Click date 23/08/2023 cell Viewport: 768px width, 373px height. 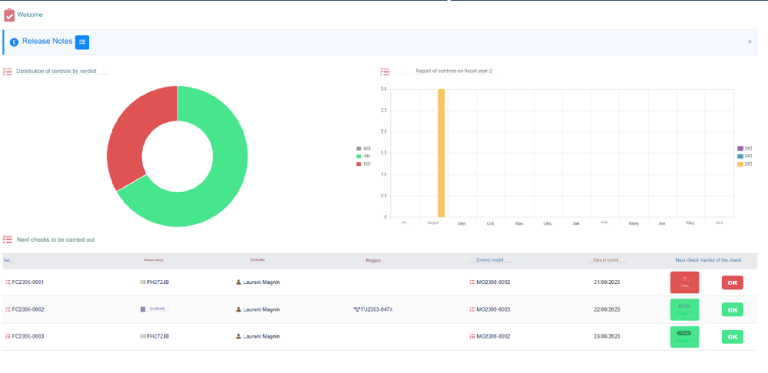pyautogui.click(x=607, y=336)
